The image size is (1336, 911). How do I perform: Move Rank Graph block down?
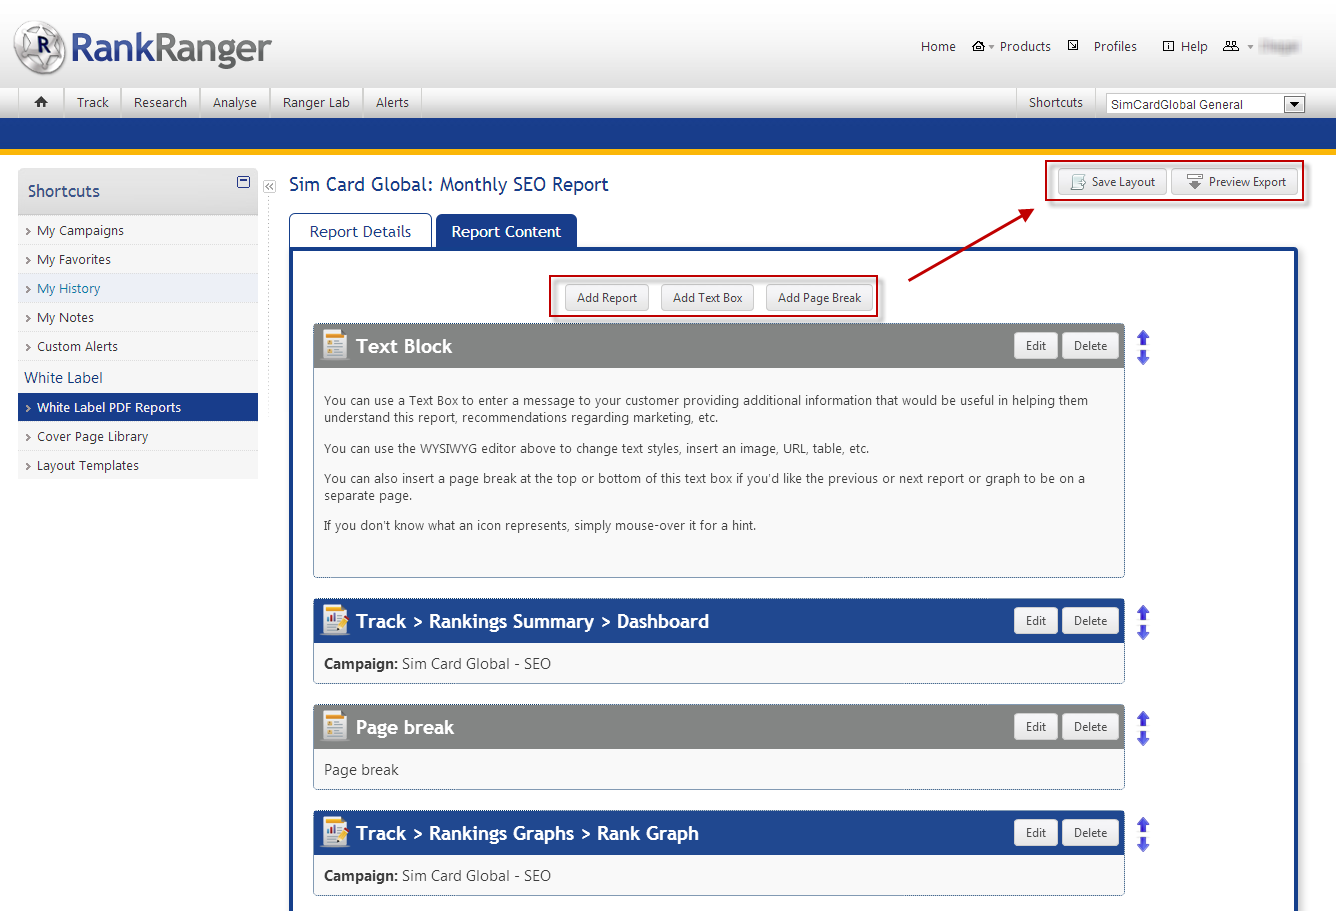[1143, 844]
